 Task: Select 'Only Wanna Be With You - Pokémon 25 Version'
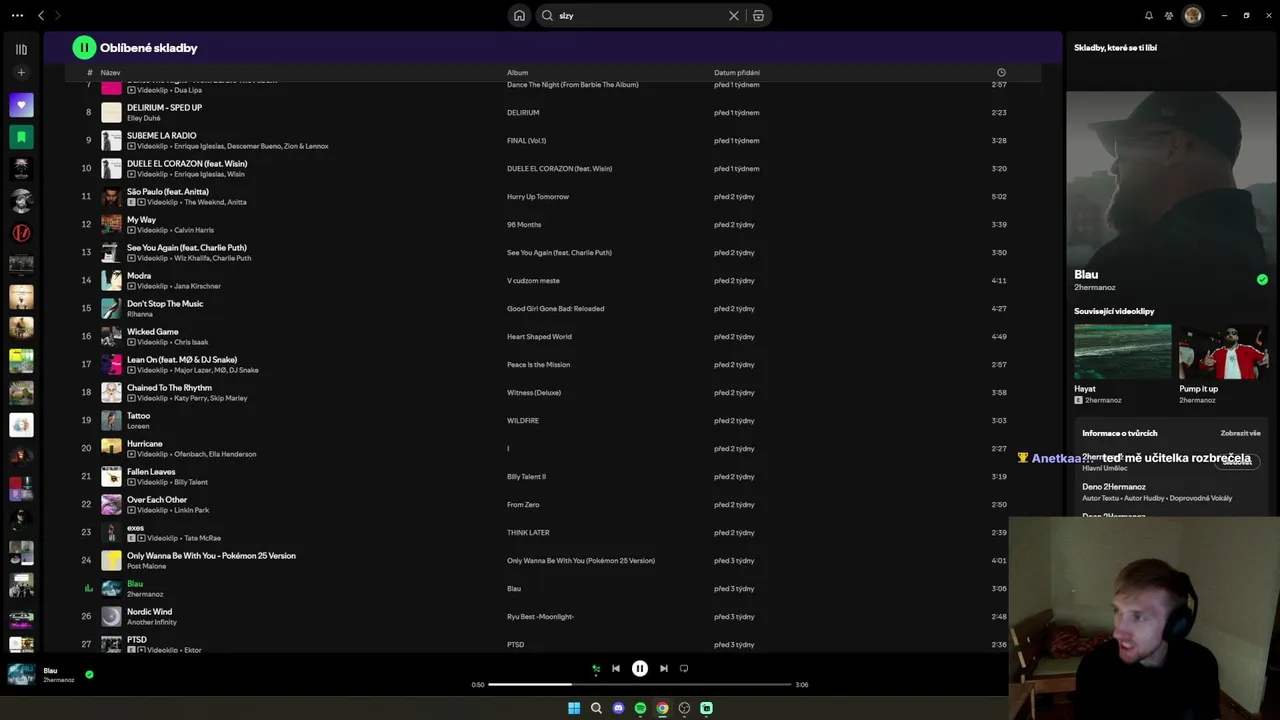211,556
